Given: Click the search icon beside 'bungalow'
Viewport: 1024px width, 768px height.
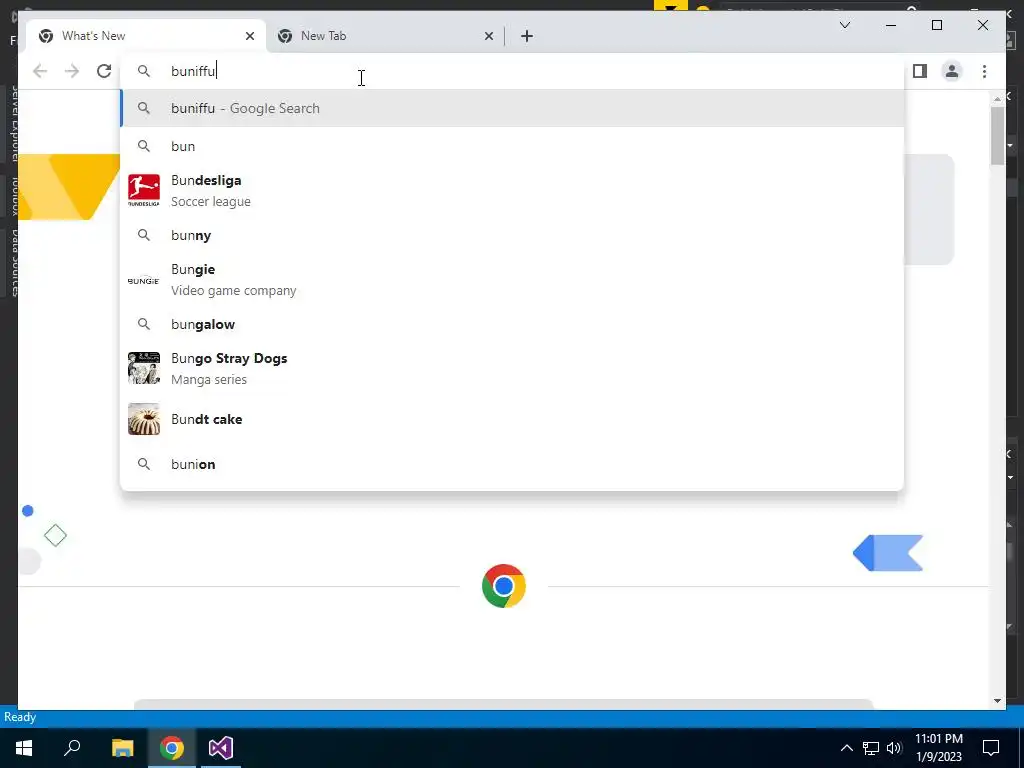Looking at the screenshot, I should pos(144,324).
